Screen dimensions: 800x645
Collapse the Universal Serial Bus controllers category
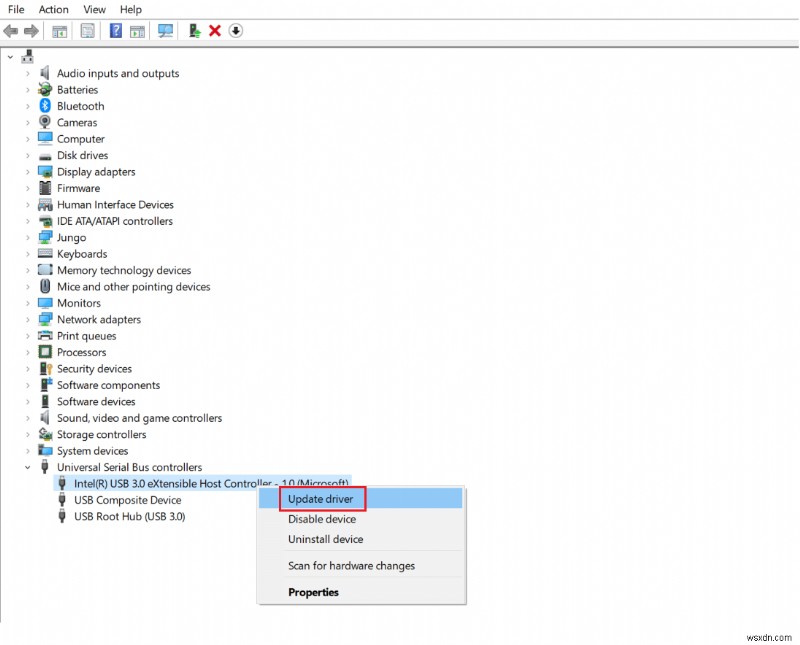27,467
